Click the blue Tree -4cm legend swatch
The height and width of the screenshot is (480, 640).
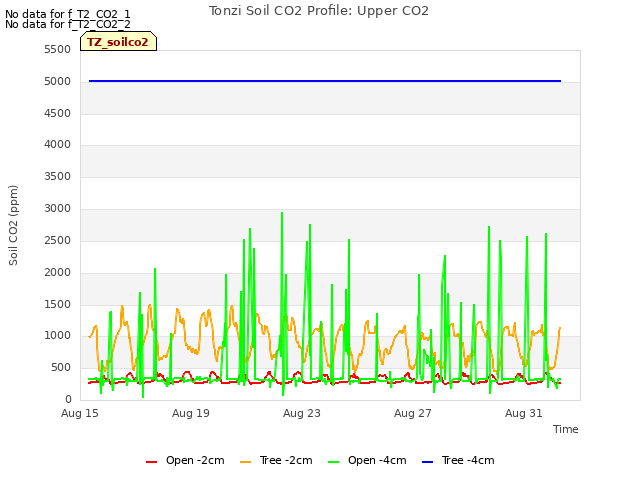[427, 462]
